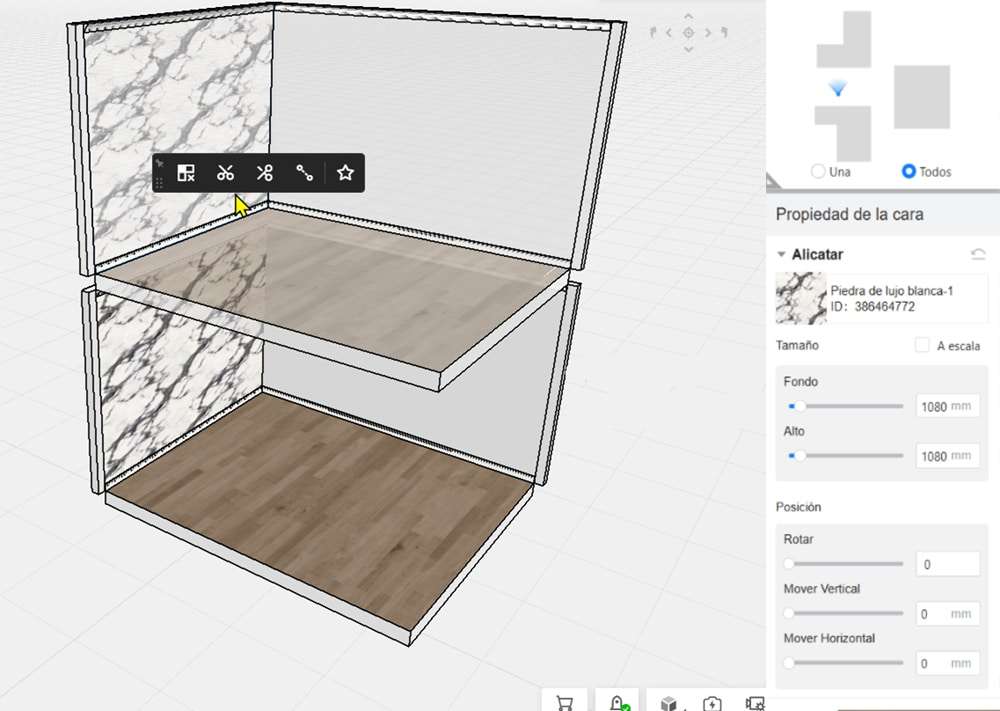The image size is (1000, 711).
Task: Click the center target icon in view navigator
Action: (688, 33)
